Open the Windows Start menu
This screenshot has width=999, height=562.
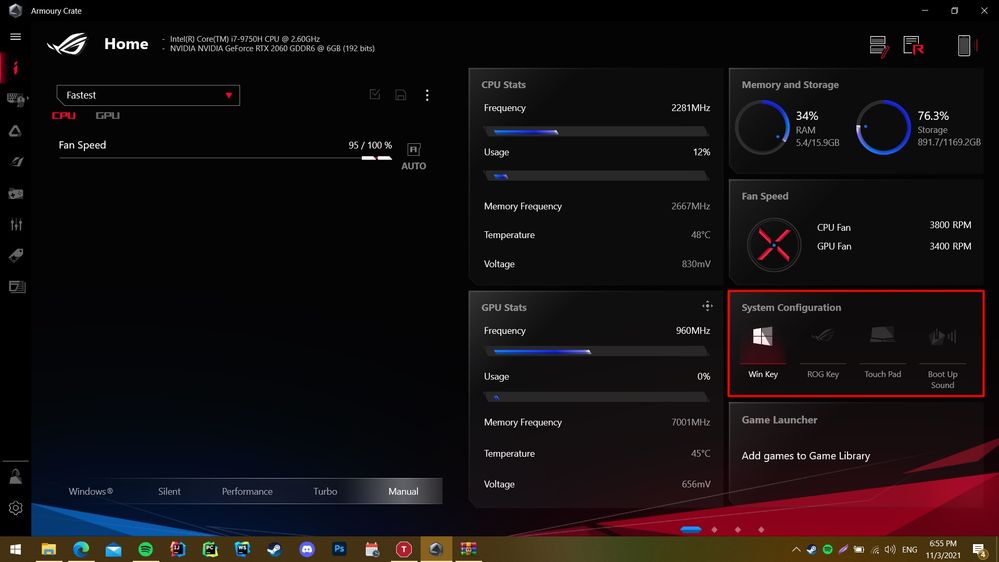[15, 549]
